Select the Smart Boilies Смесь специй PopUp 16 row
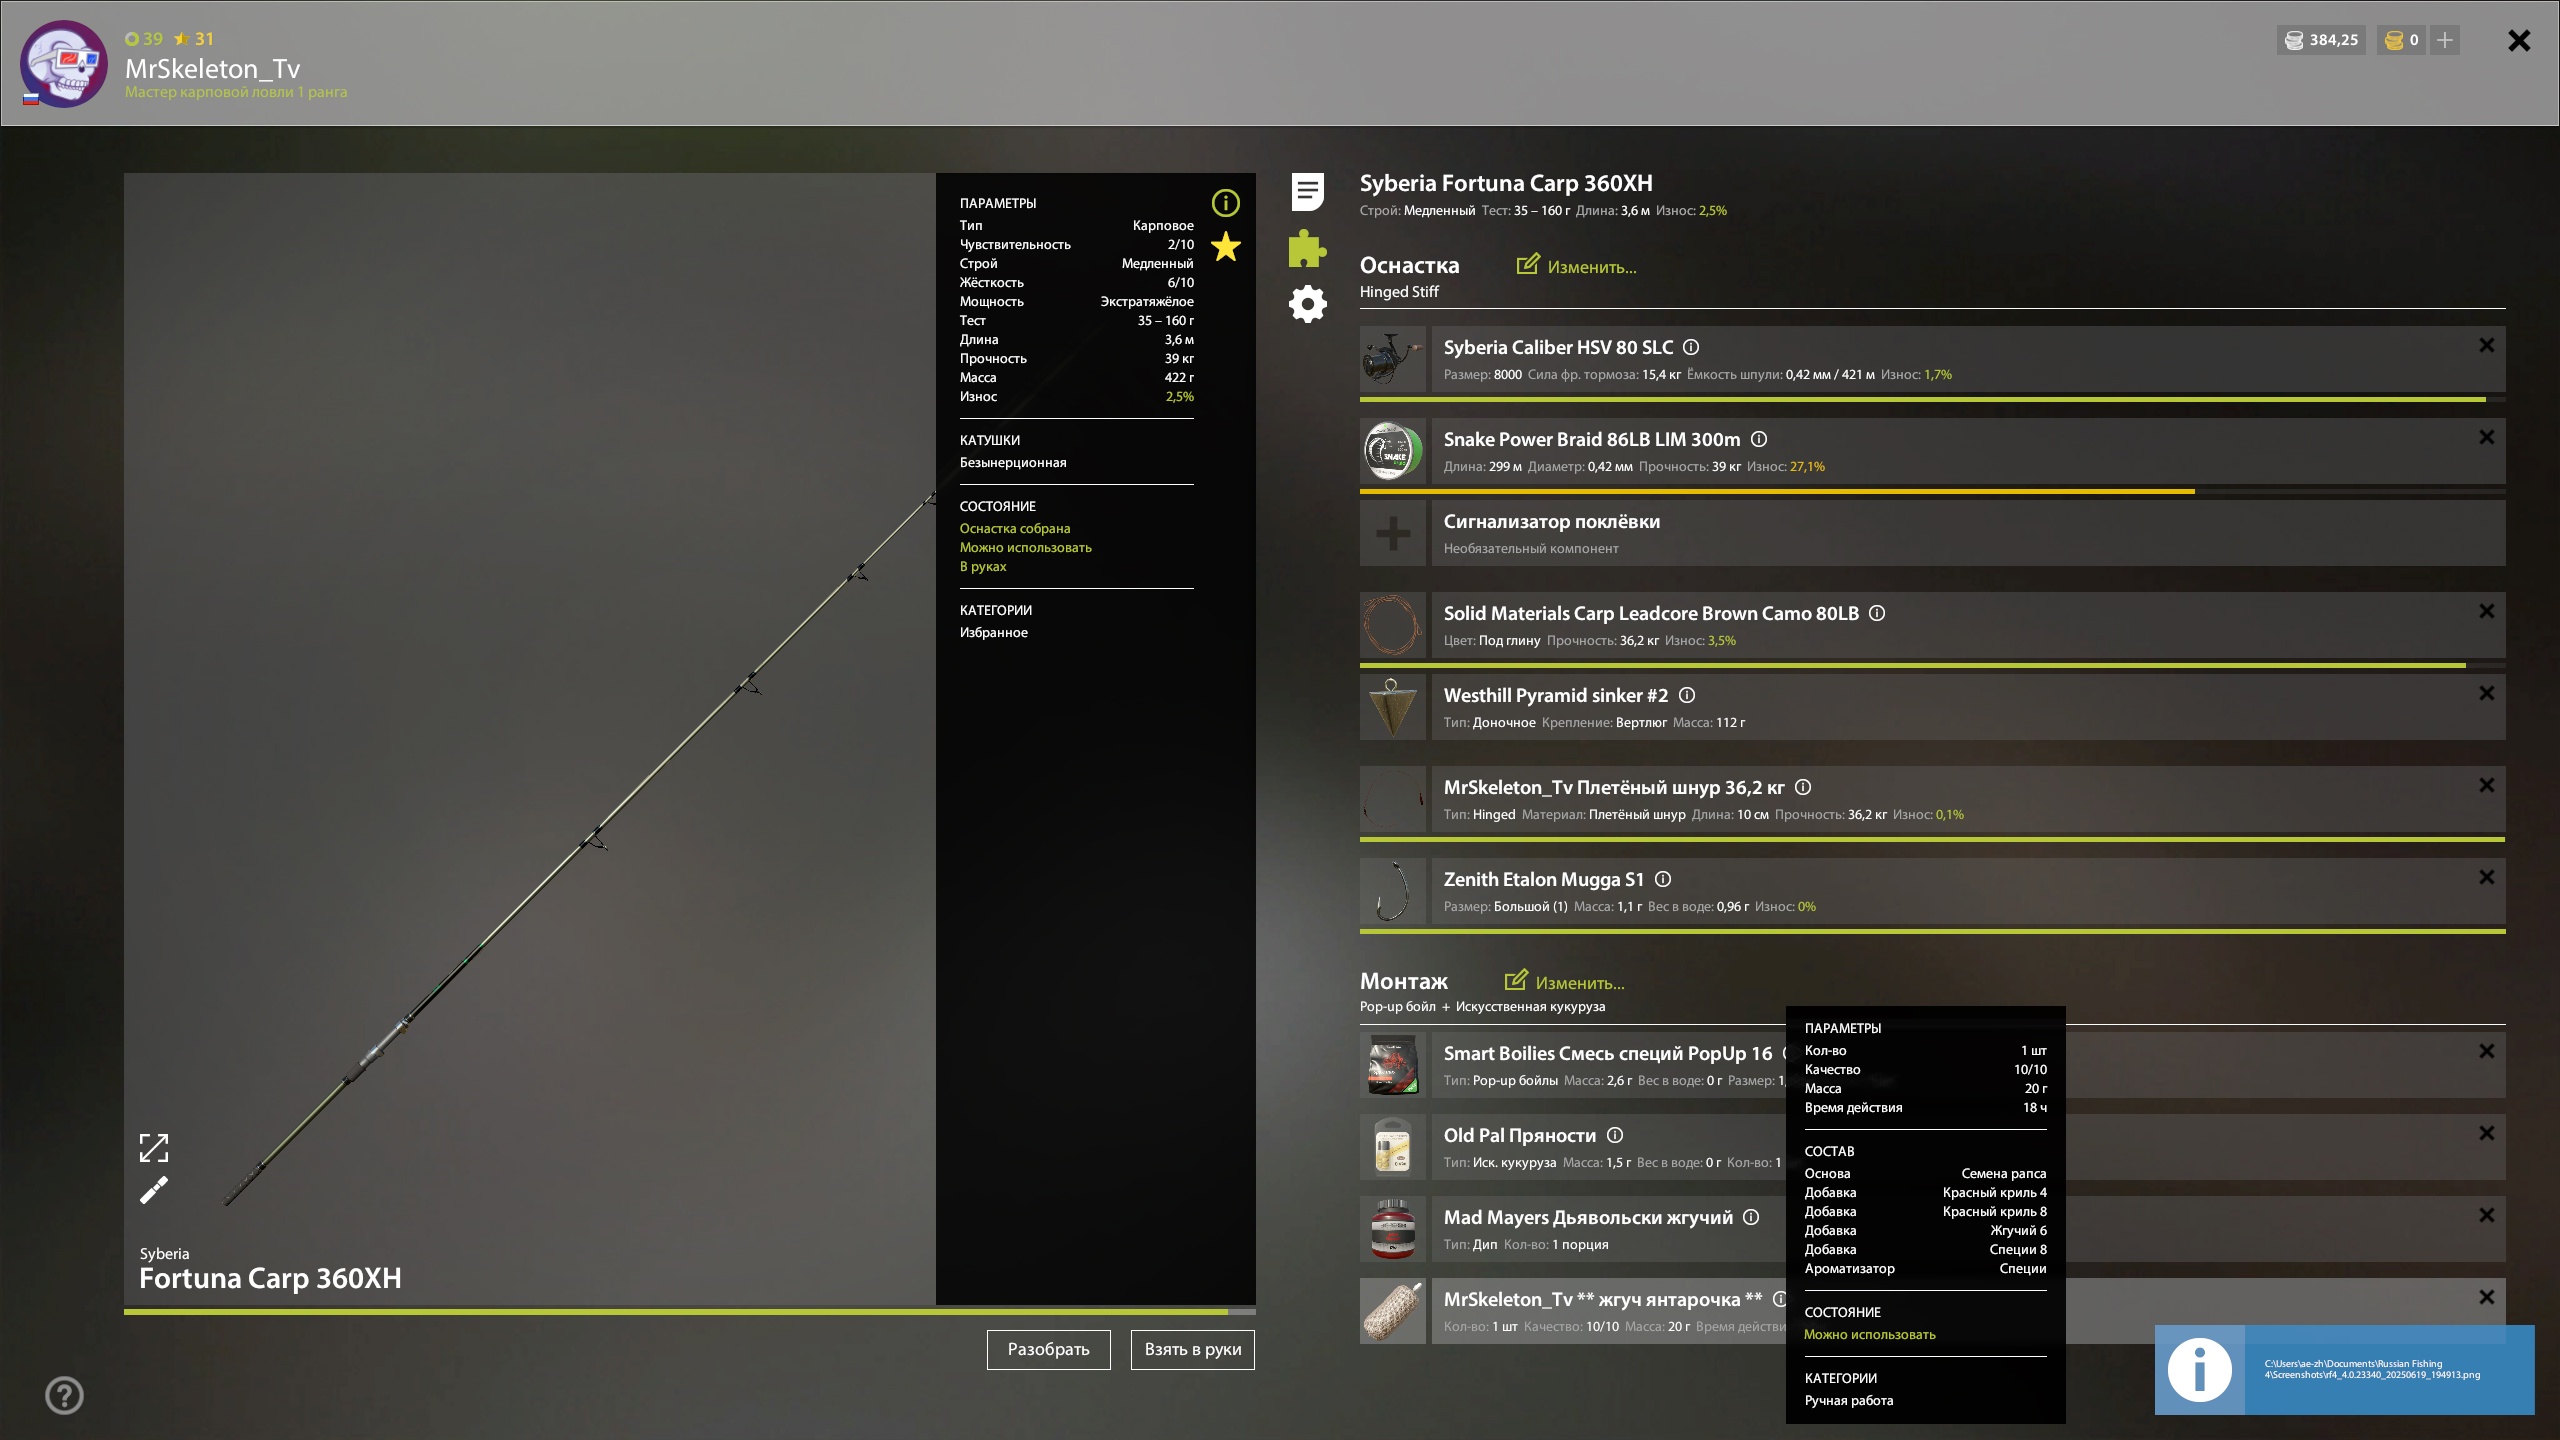The width and height of the screenshot is (2560, 1440). (x=1932, y=1065)
